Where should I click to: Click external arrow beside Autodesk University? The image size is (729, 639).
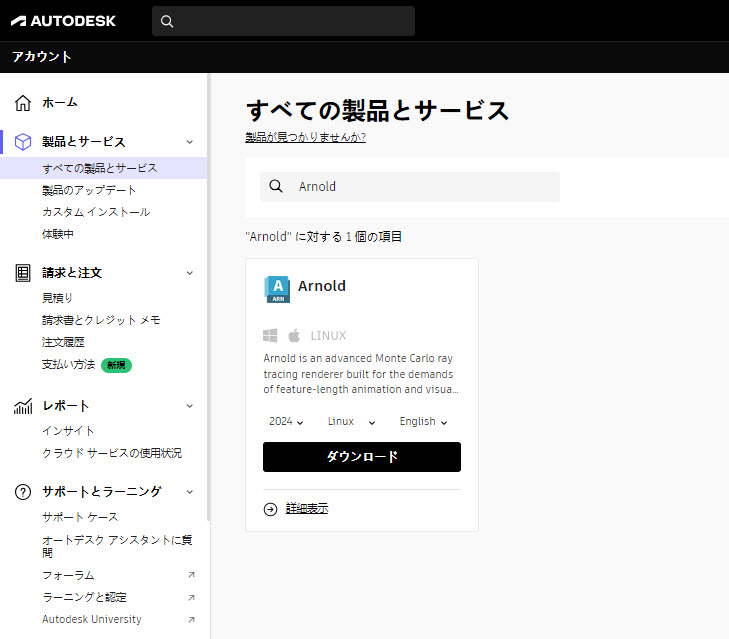point(191,619)
